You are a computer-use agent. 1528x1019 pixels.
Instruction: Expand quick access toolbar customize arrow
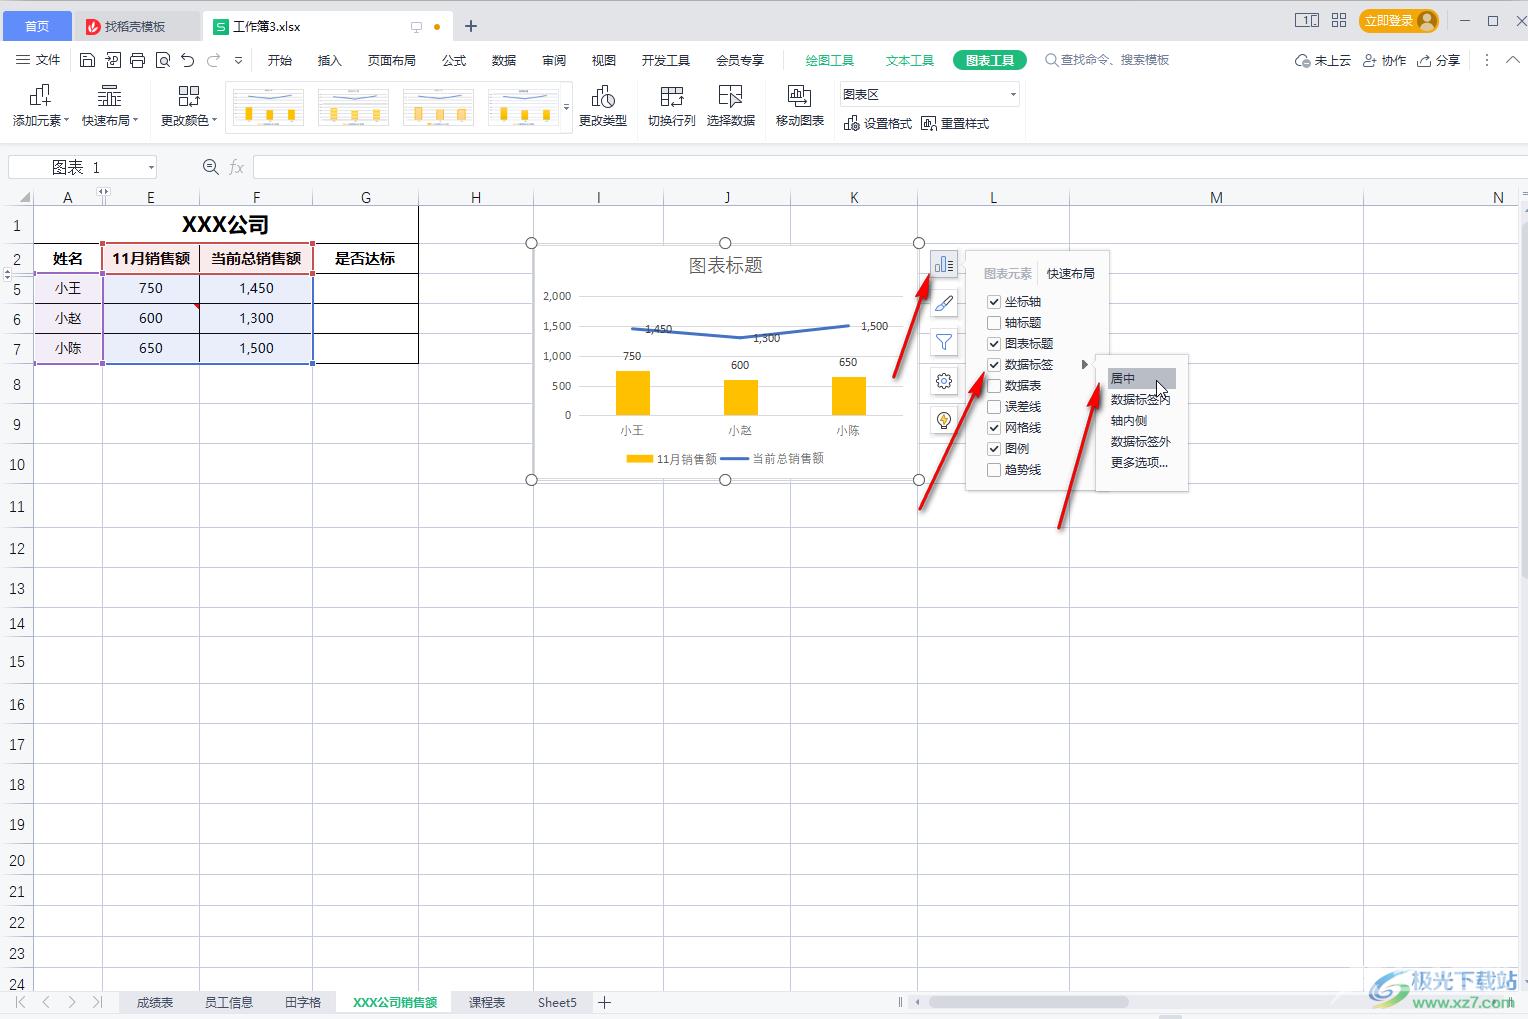pos(238,60)
